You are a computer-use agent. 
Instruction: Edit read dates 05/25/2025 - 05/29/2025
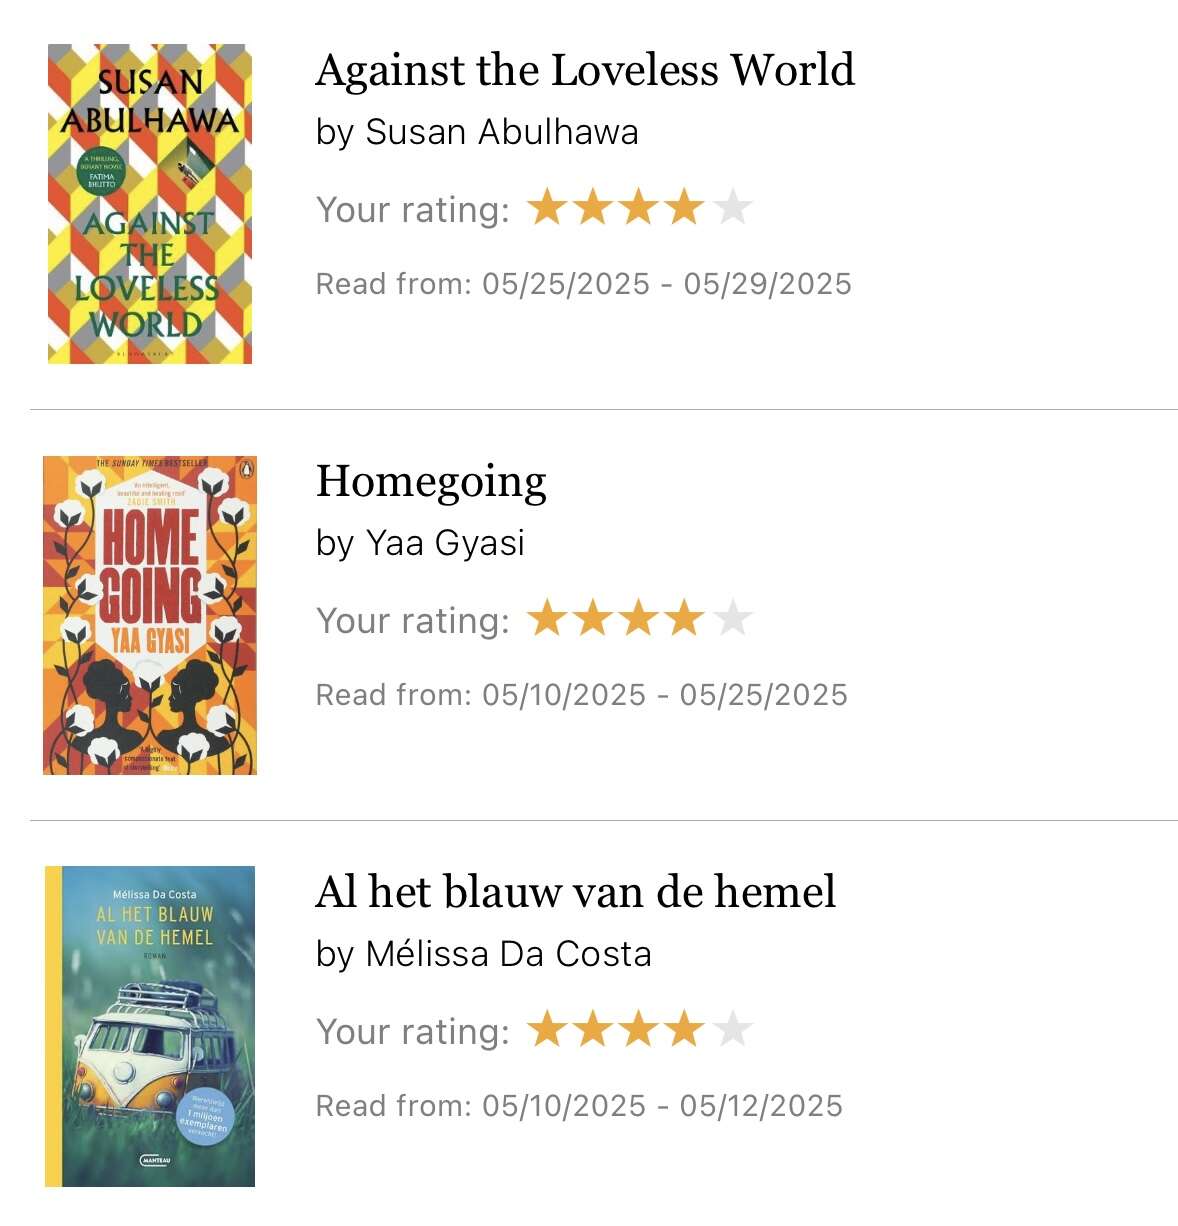click(x=584, y=284)
